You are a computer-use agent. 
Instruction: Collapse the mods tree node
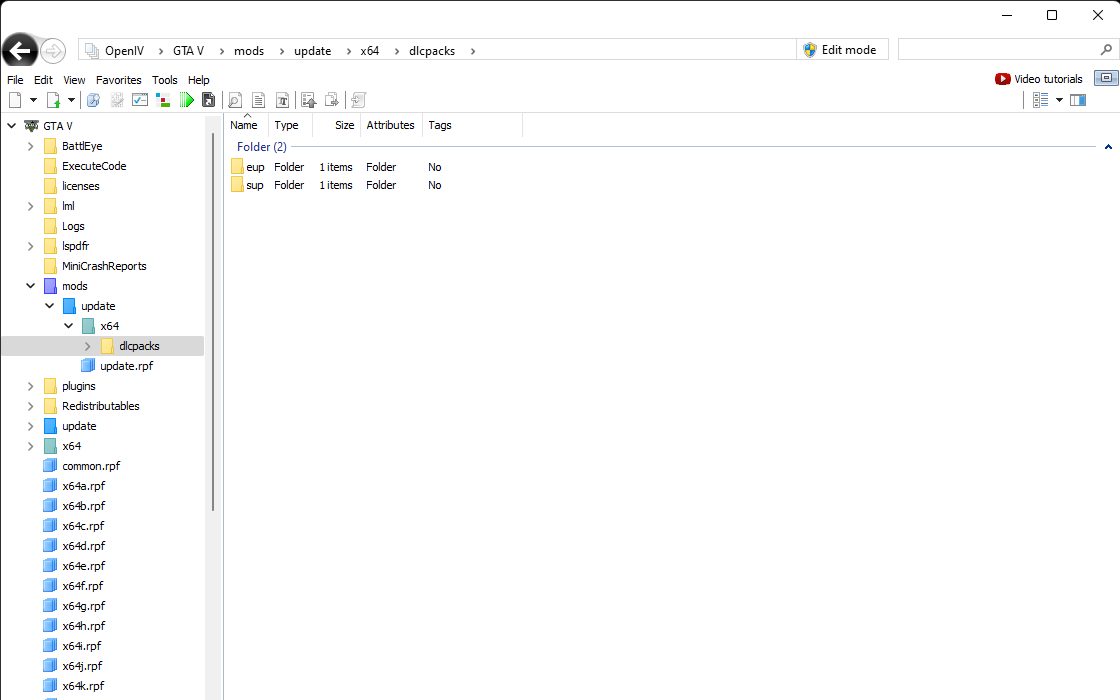pyautogui.click(x=31, y=286)
